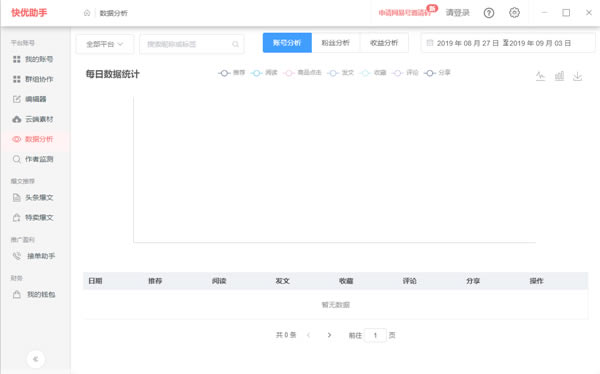Viewport: 600px width, 374px height.
Task: Open 特卖爆文 in the sidebar
Action: coord(33,217)
